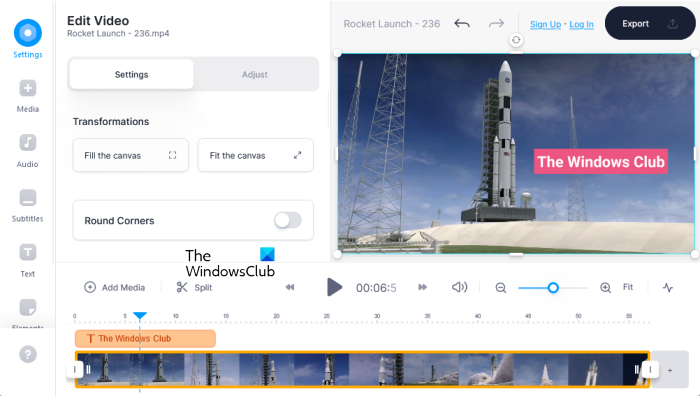This screenshot has width=700, height=396.
Task: Switch to the Adjust tab
Action: pos(255,75)
